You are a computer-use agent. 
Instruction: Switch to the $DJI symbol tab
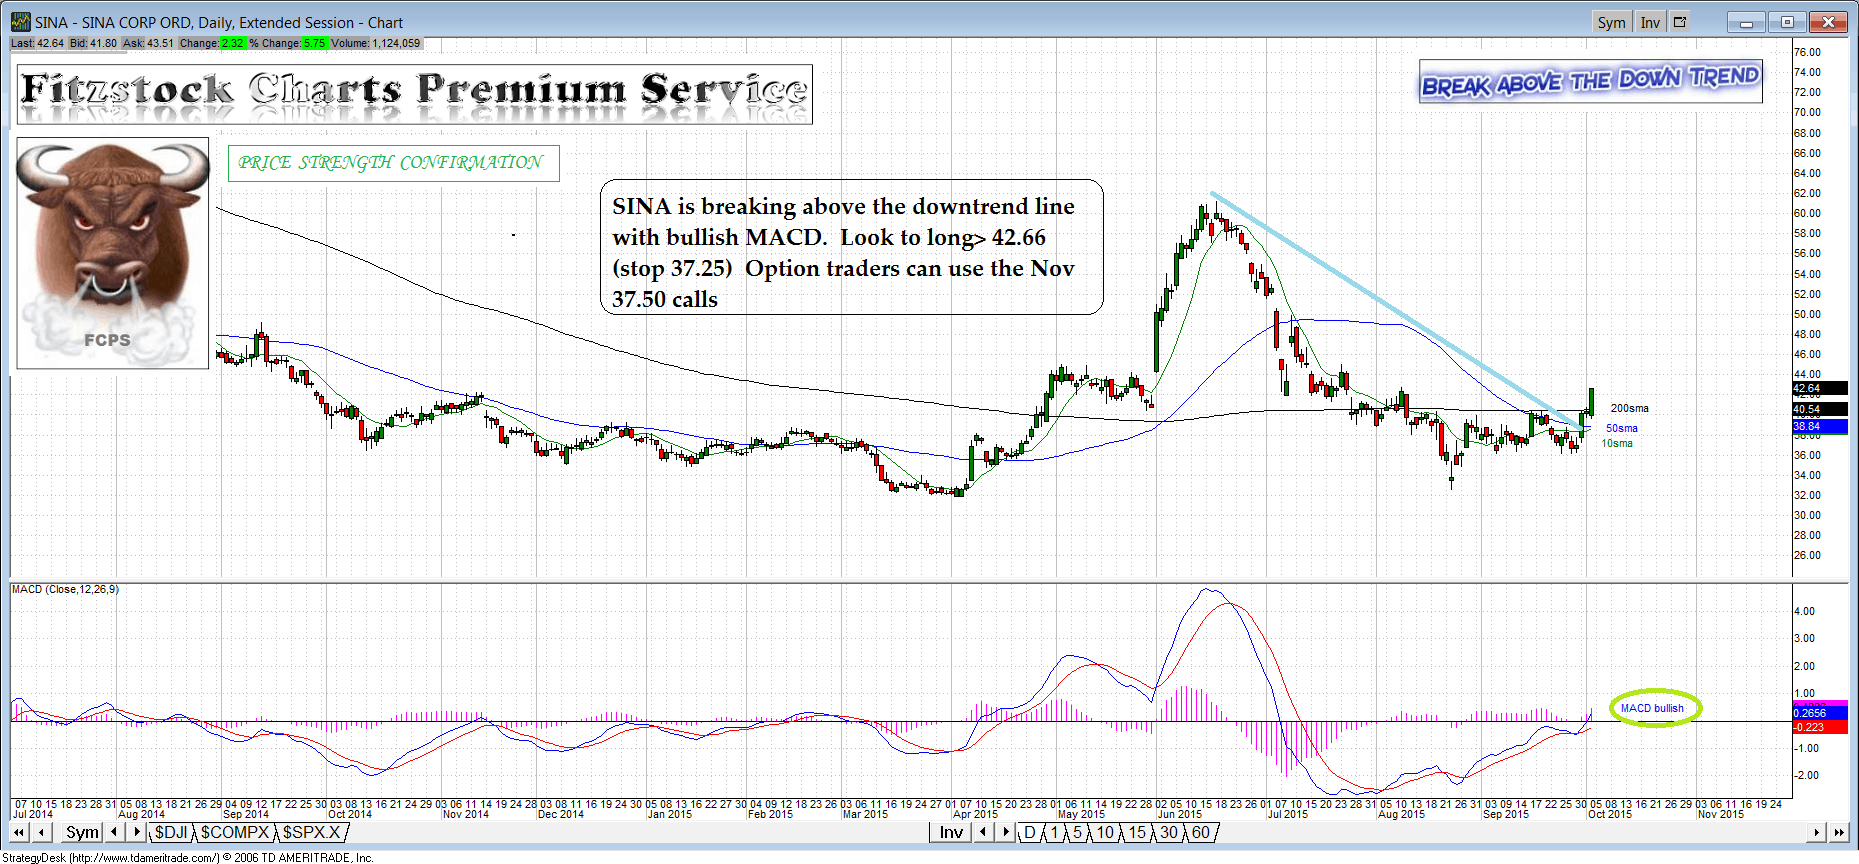point(171,832)
